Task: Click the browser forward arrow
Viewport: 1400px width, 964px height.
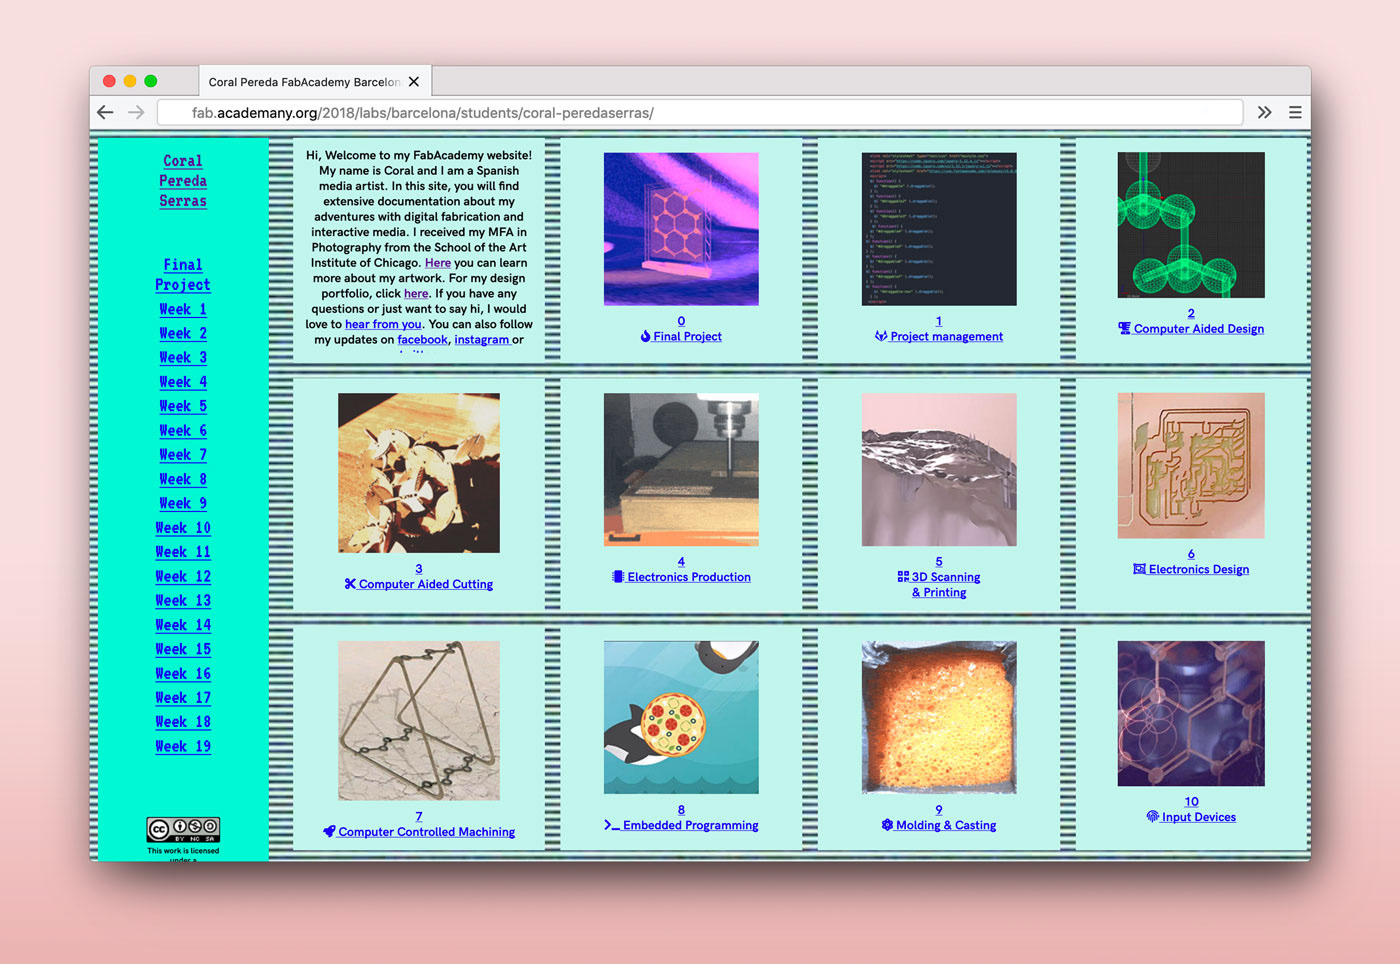Action: (x=136, y=113)
